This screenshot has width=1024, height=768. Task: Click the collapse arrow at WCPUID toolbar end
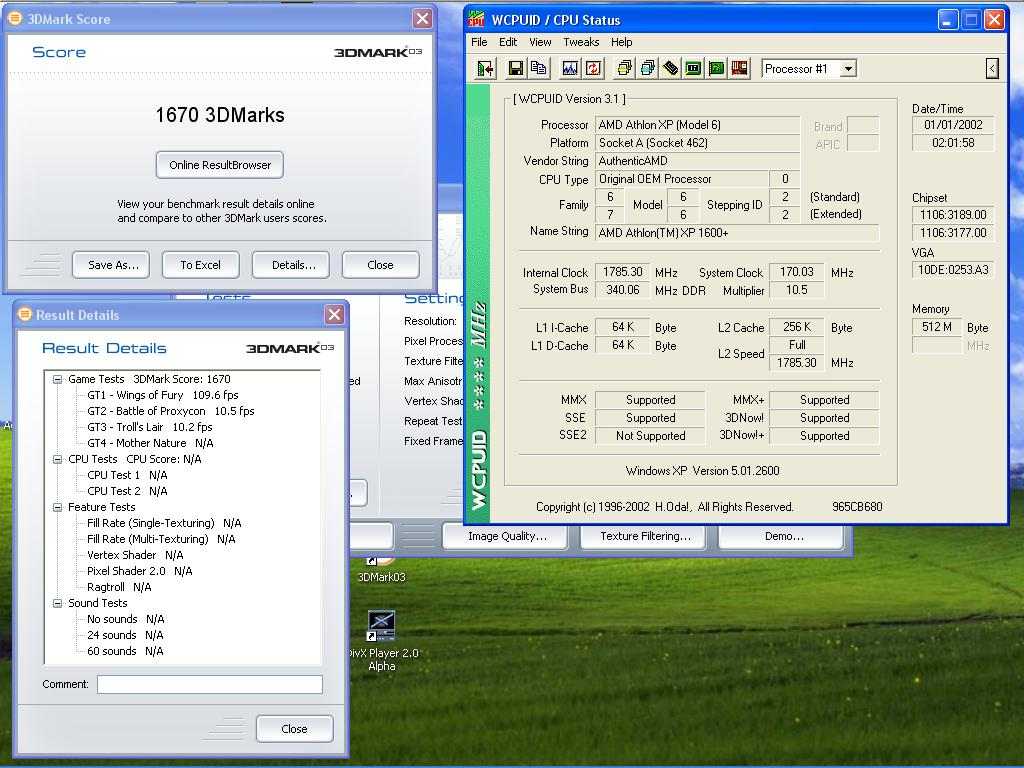coord(992,69)
